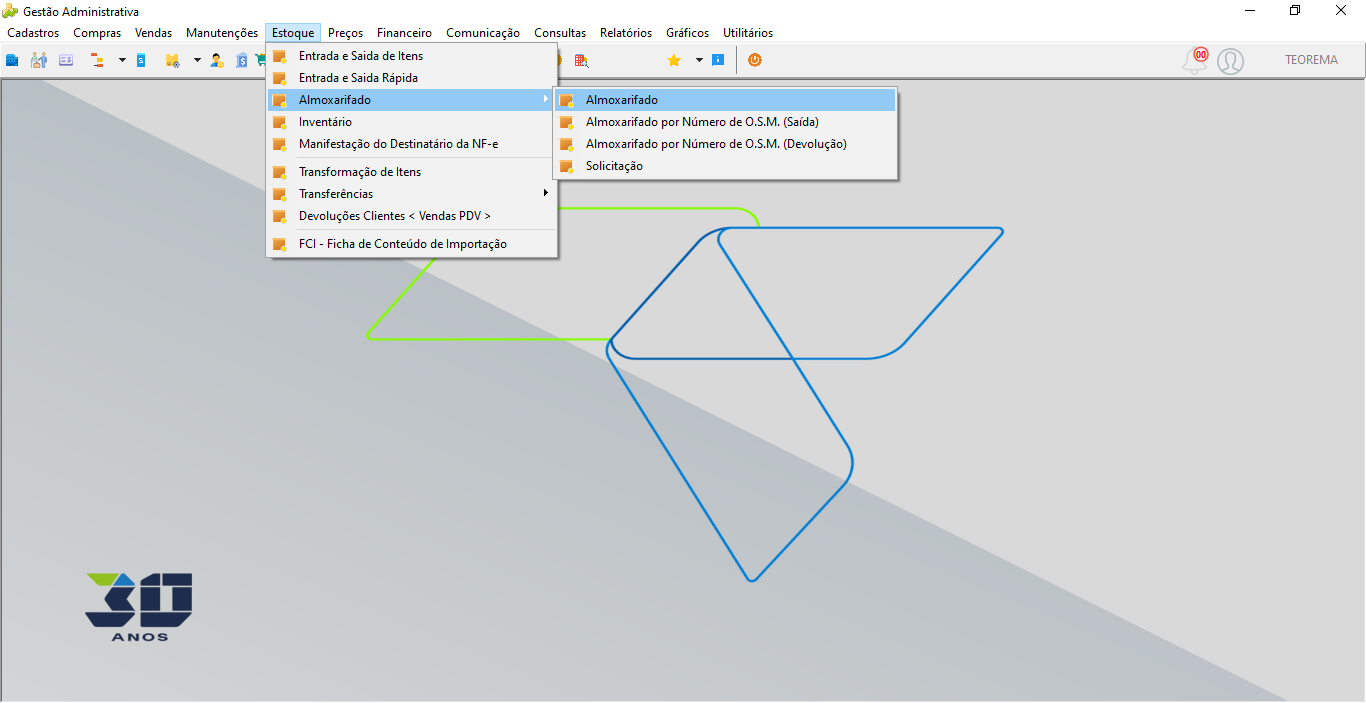Image resolution: width=1366 pixels, height=703 pixels.
Task: Select Manifestação do Destinatário da NF-e
Action: tap(412, 144)
